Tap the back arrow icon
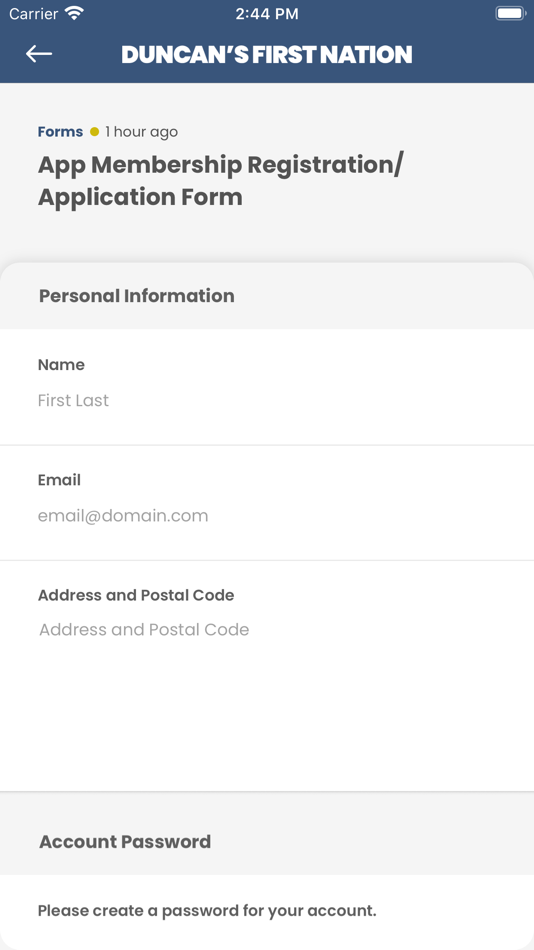Viewport: 534px width, 950px height. coord(39,54)
